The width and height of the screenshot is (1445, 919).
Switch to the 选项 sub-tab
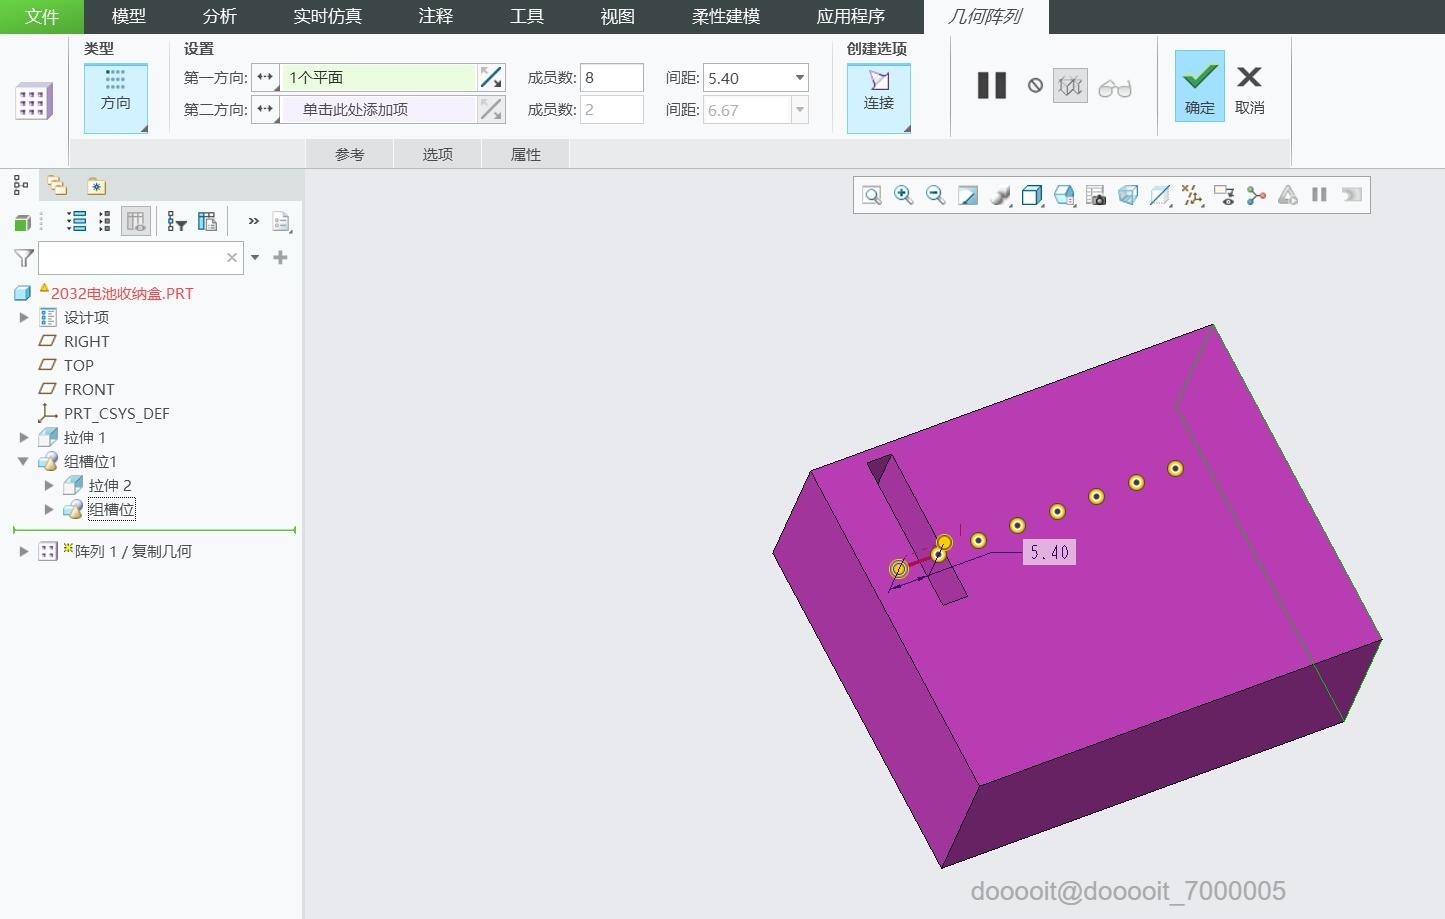coord(437,154)
